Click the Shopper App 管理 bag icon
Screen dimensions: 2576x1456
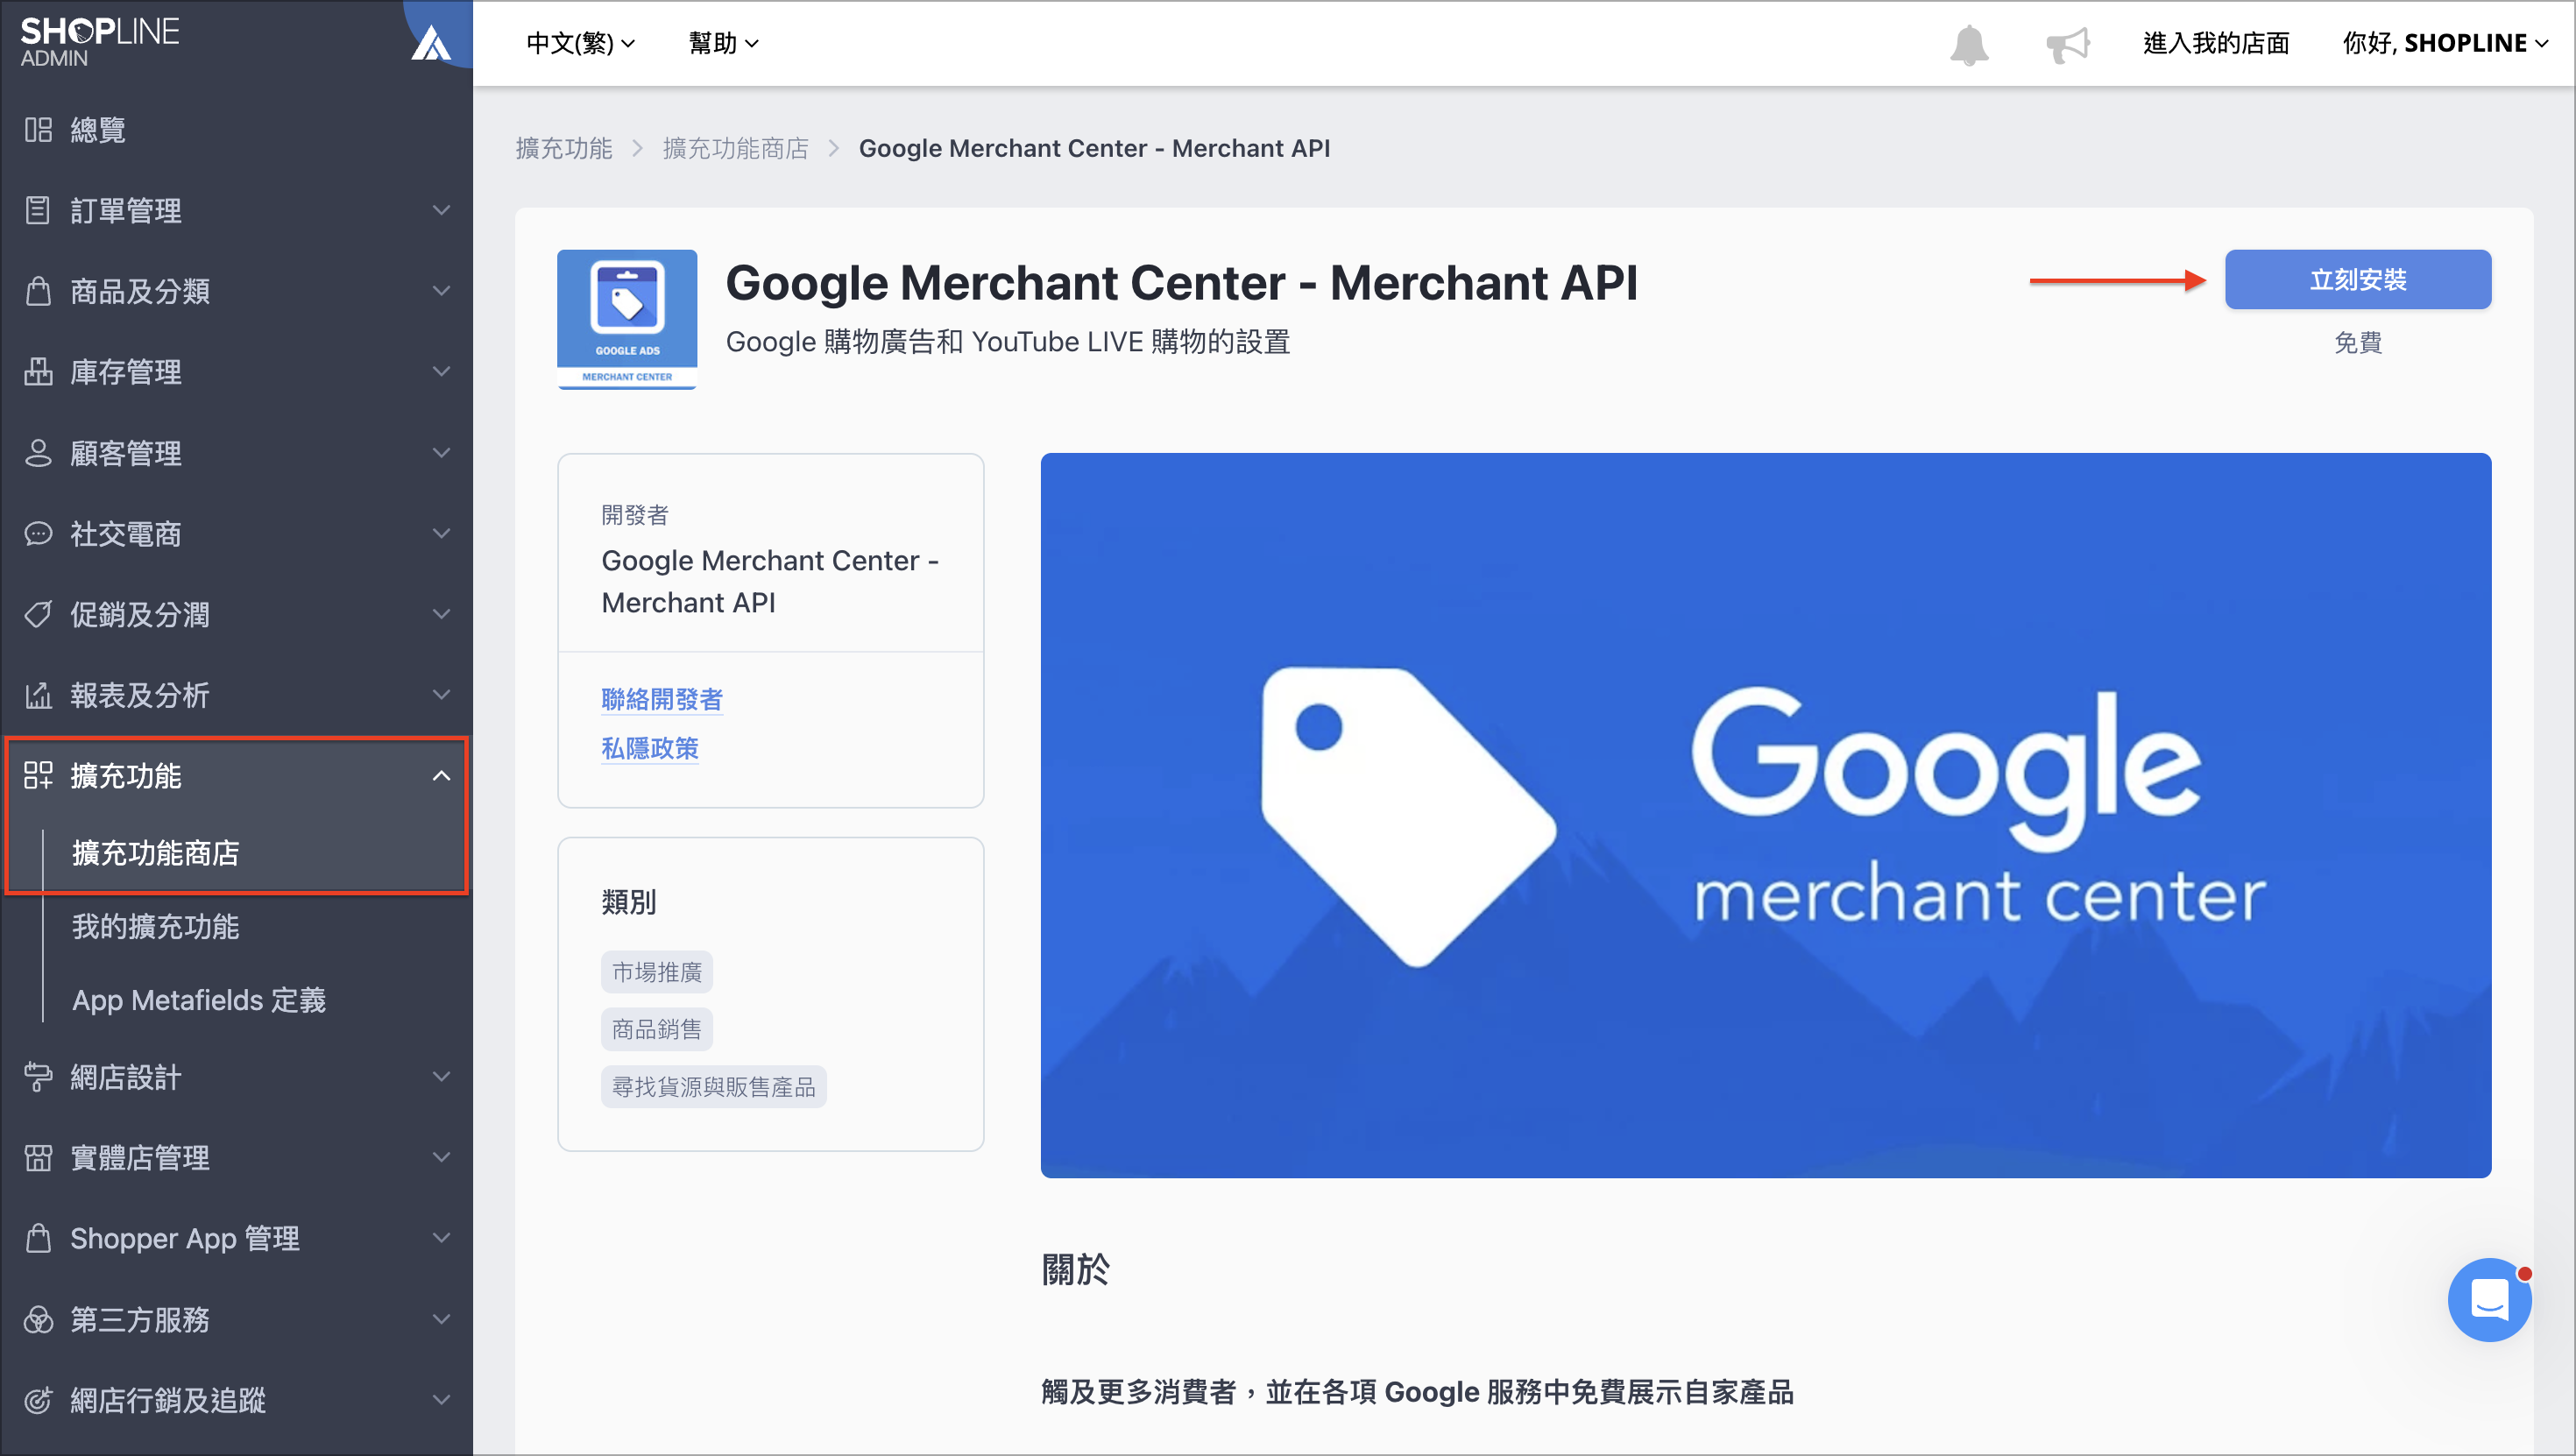point(38,1238)
